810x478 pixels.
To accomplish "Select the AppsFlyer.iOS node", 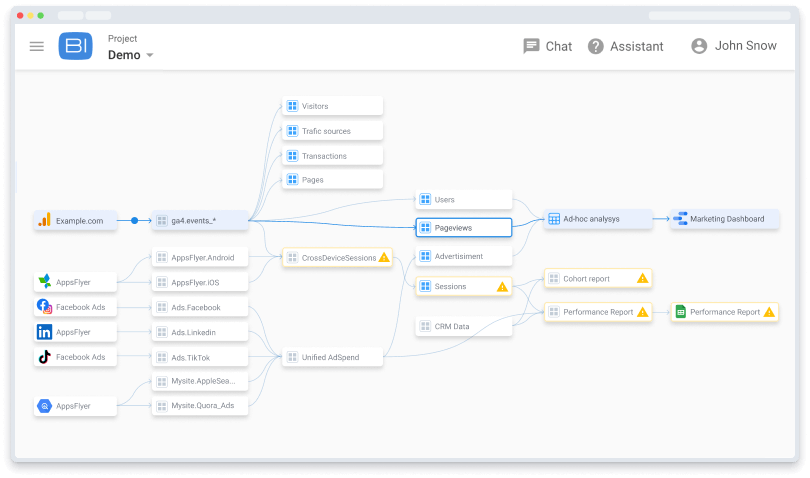I will pyautogui.click(x=200, y=282).
